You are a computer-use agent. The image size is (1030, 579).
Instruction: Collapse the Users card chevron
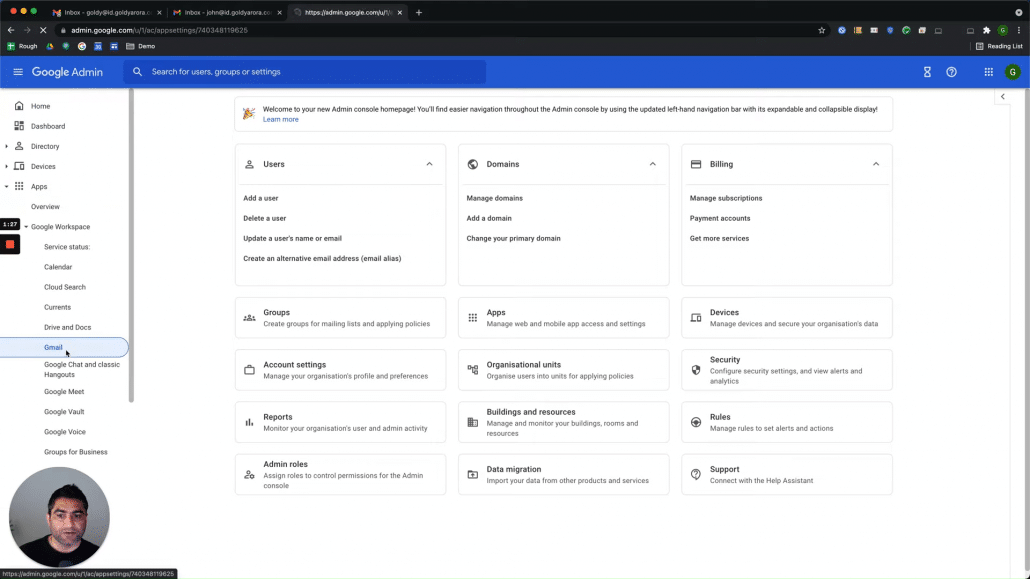click(x=429, y=164)
